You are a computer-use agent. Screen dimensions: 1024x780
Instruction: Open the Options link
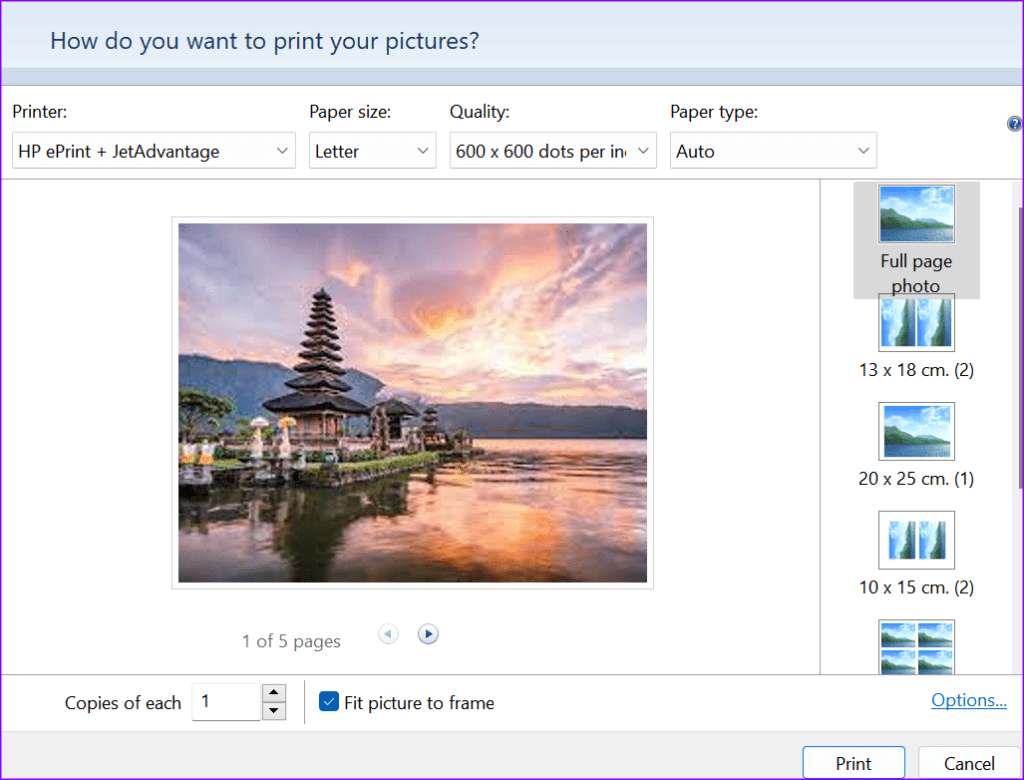point(968,700)
